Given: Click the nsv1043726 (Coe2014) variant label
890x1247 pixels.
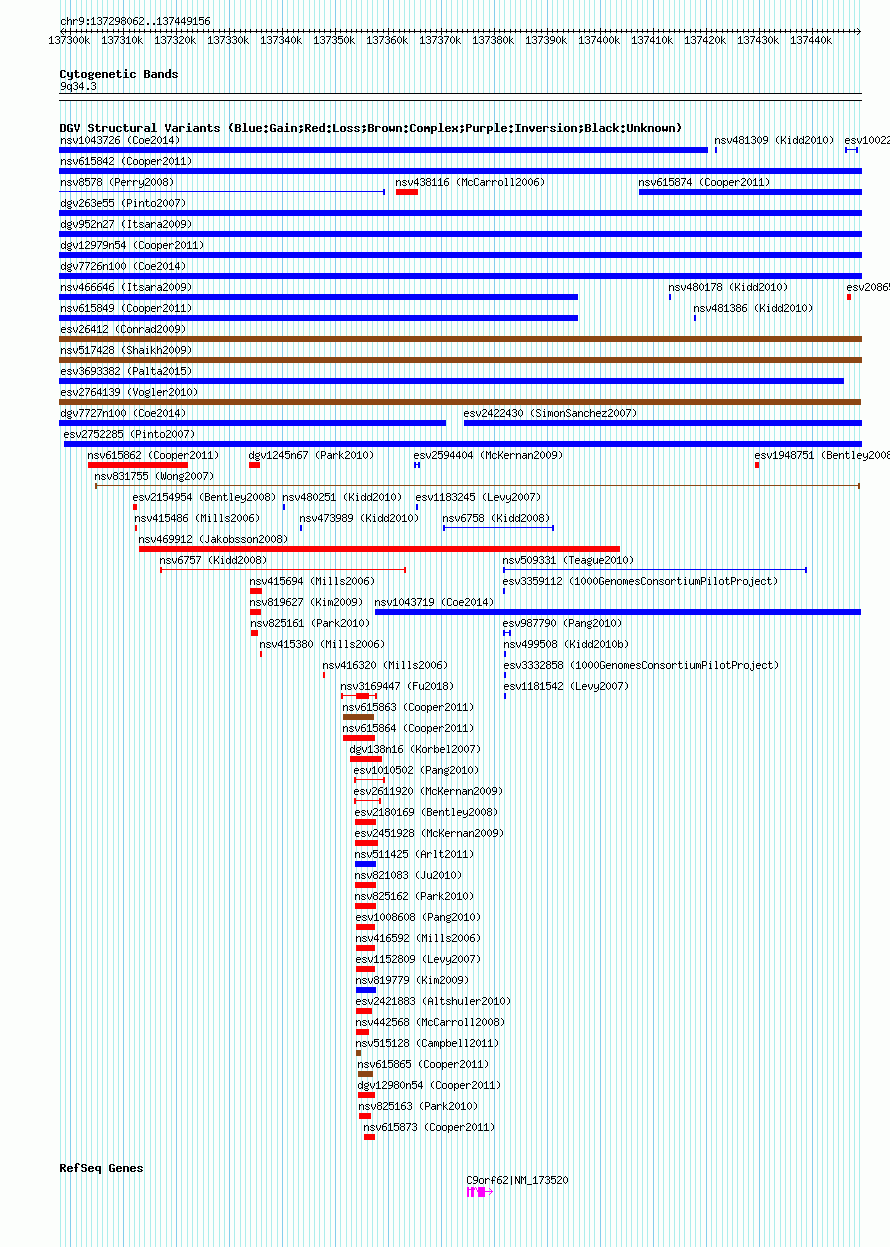Looking at the screenshot, I should (119, 140).
